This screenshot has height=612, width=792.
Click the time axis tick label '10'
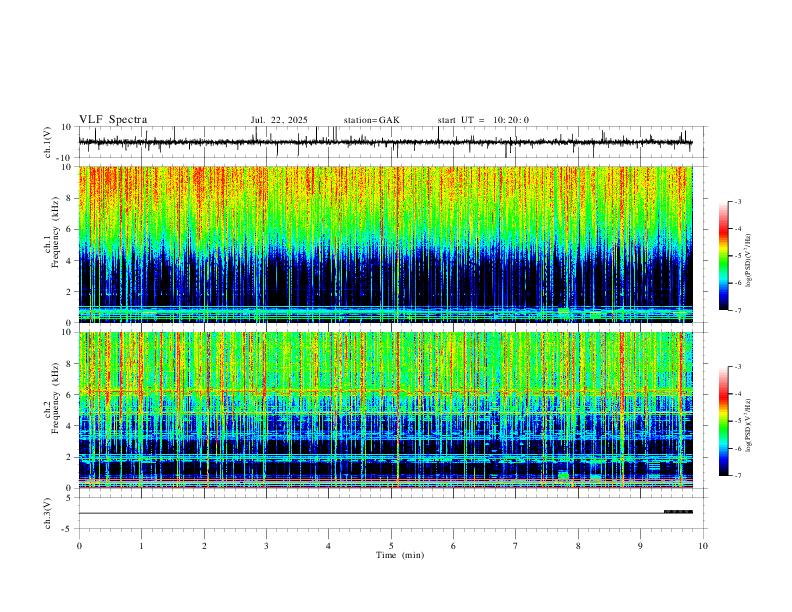[x=703, y=546]
